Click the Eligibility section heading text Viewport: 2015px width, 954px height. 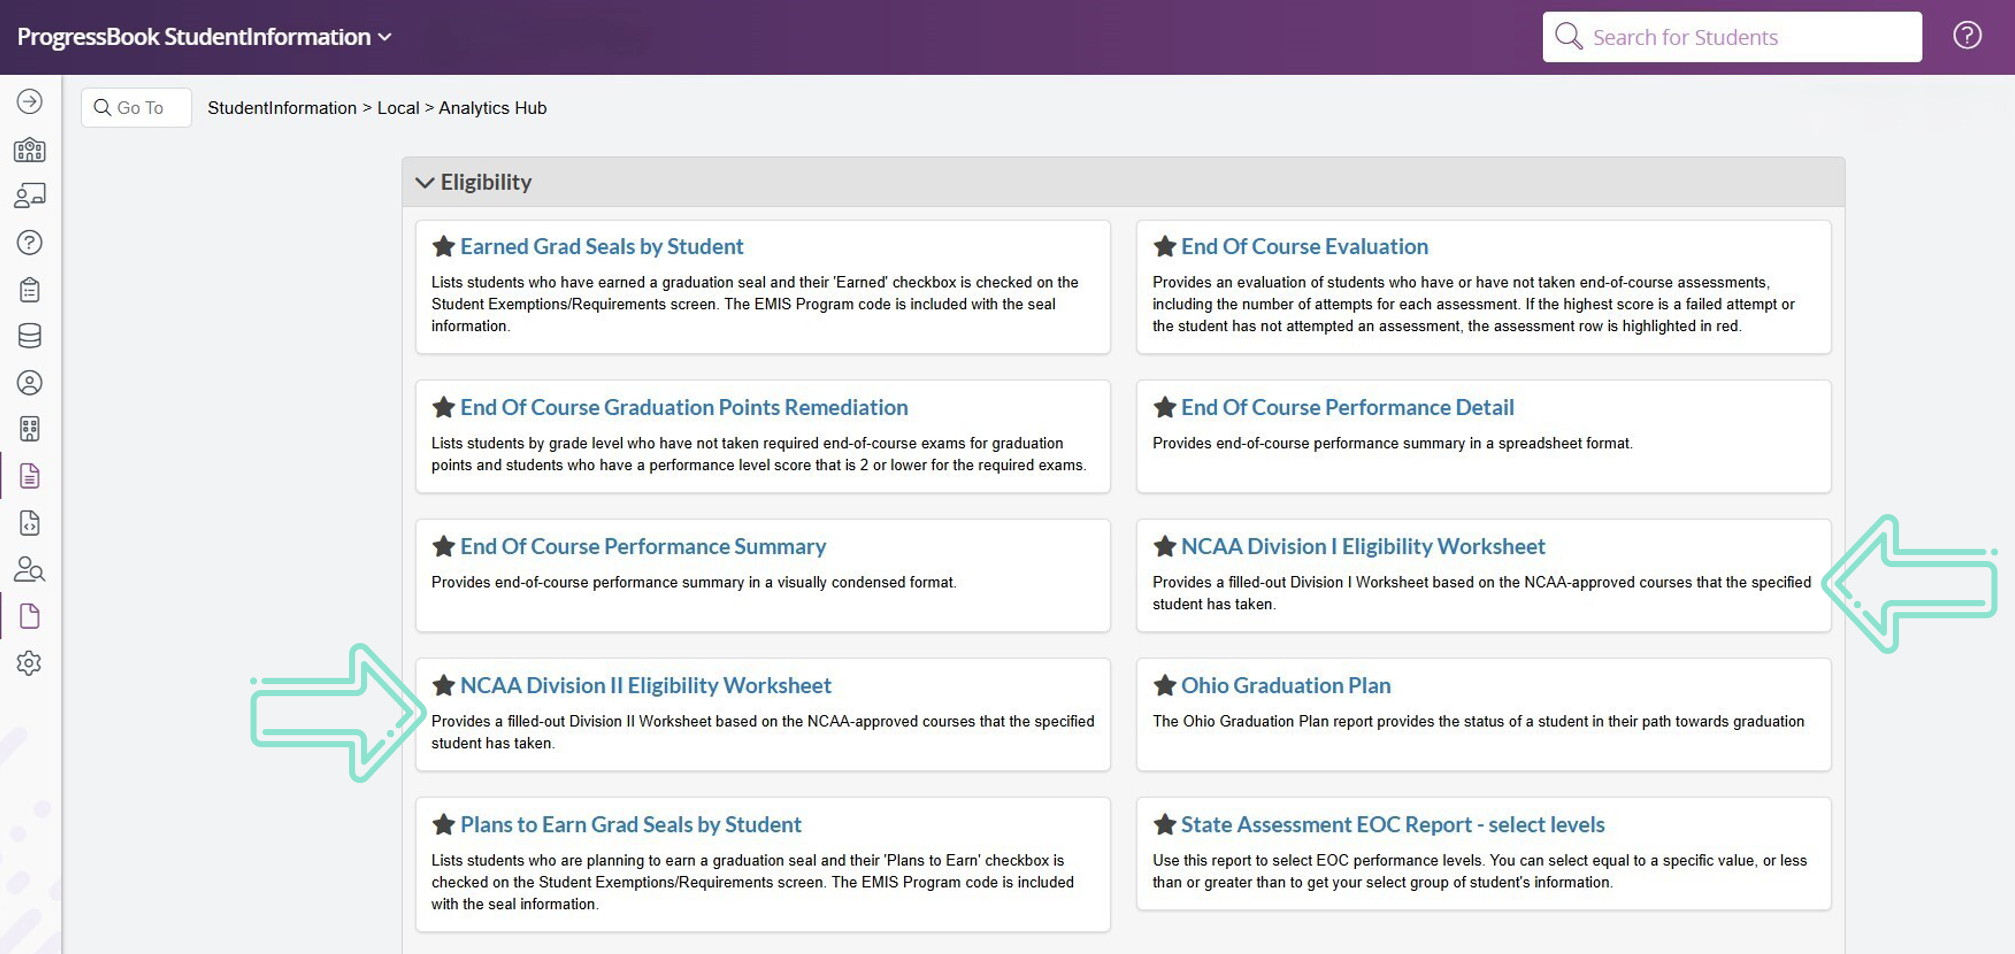(x=486, y=182)
